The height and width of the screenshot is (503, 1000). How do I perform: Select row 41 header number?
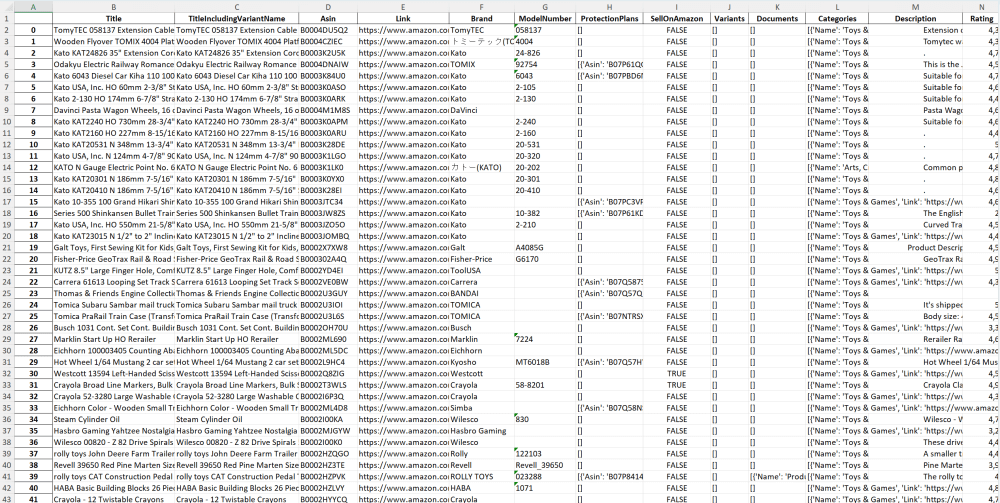tap(6, 477)
